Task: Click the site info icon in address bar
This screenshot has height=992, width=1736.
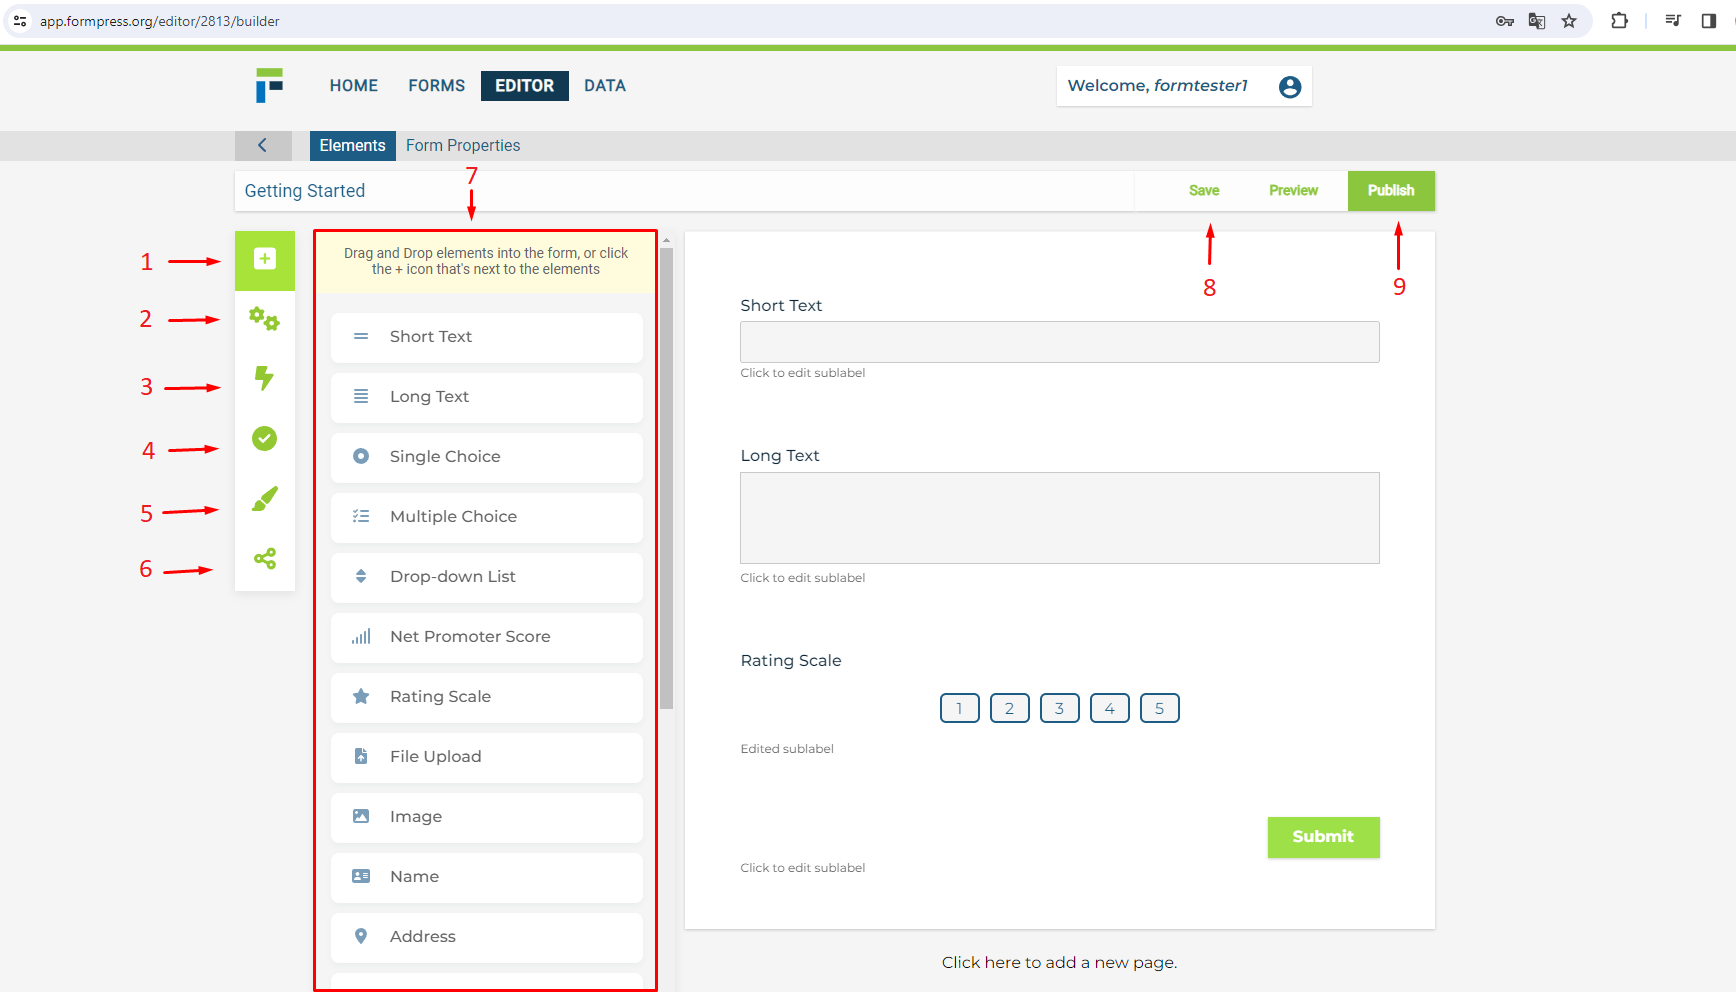Action: pos(20,21)
